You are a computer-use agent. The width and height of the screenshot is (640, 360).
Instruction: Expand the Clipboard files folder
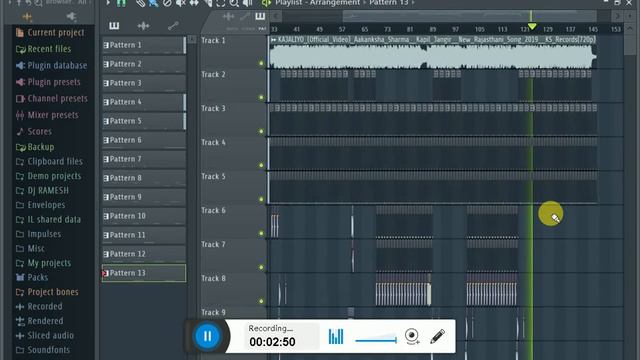coord(49,162)
